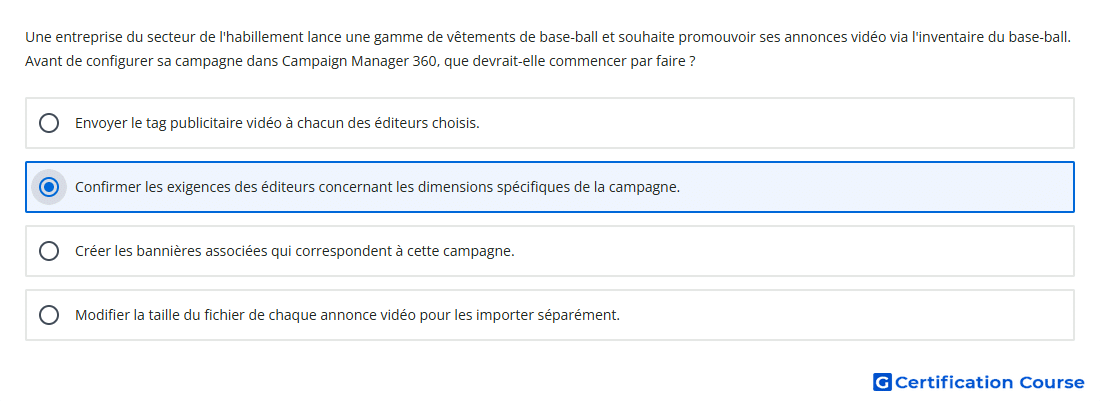The image size is (1100, 401).
Task: Click answer text 'Envoyer le tag publicitaire vidéo…'
Action: 277,123
